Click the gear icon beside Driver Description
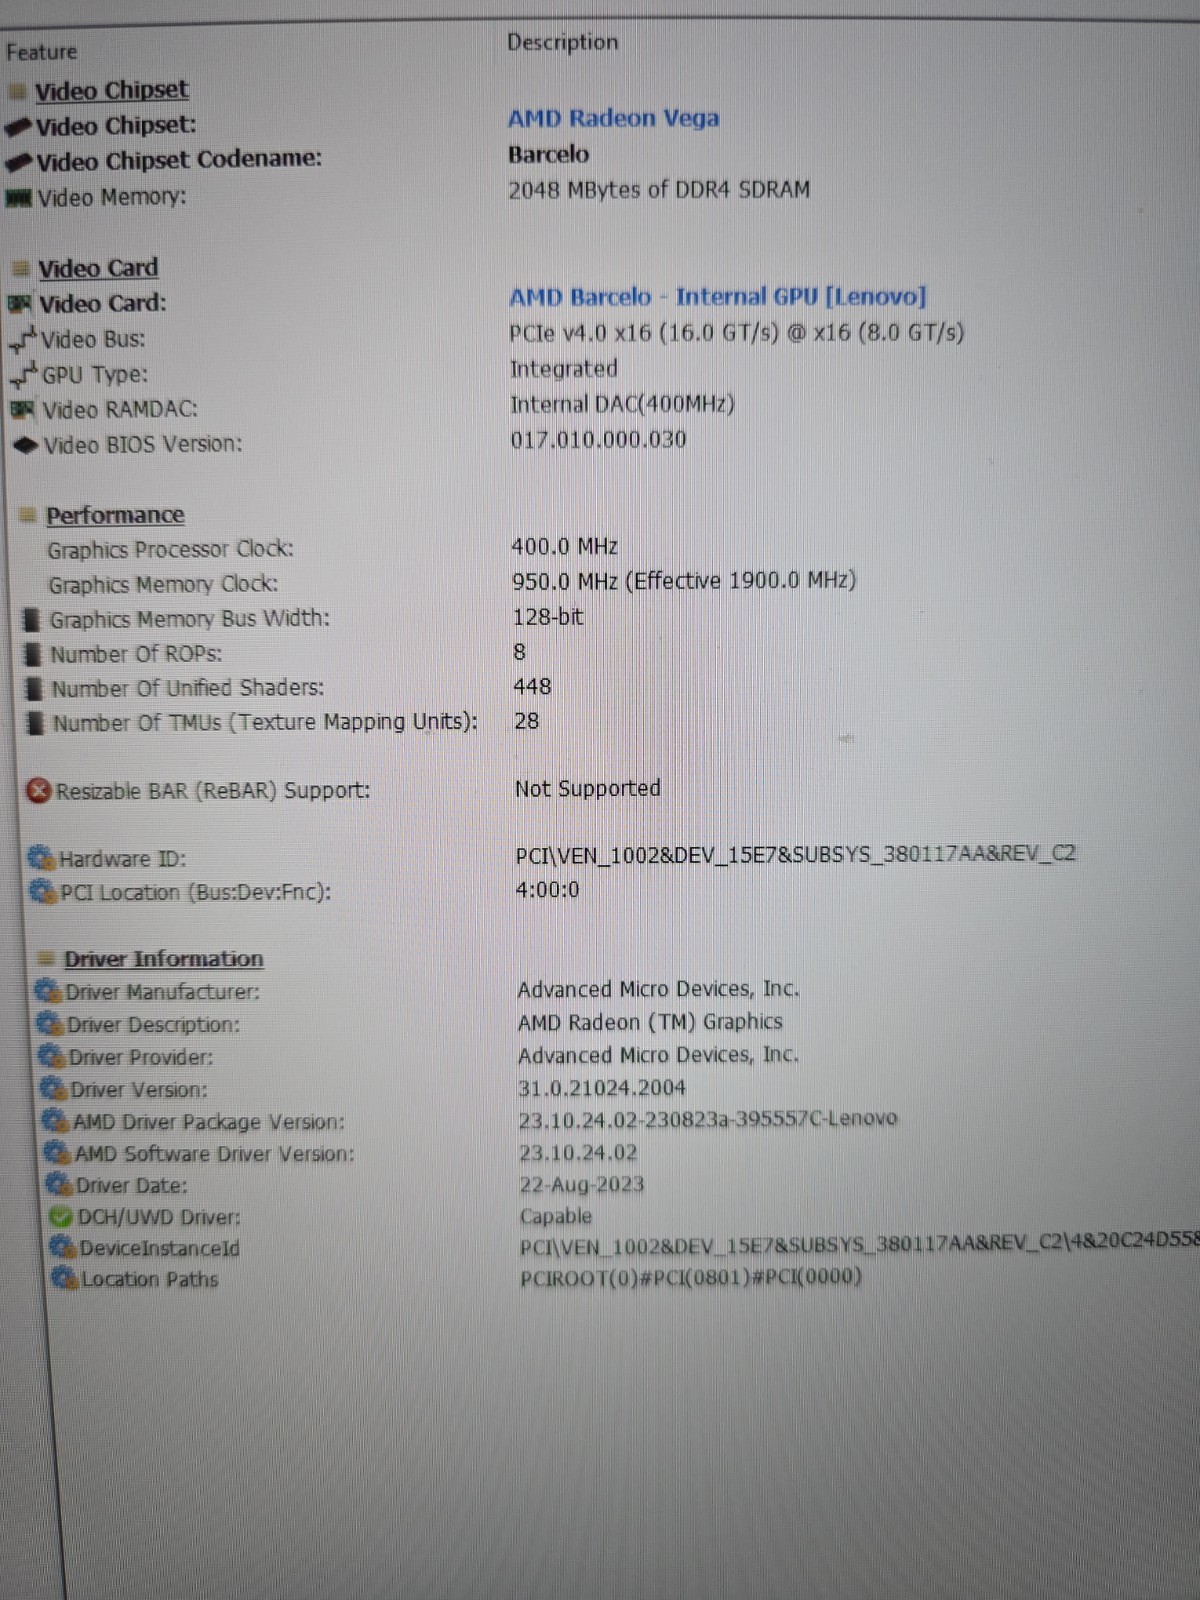The image size is (1200, 1600). 50,1024
